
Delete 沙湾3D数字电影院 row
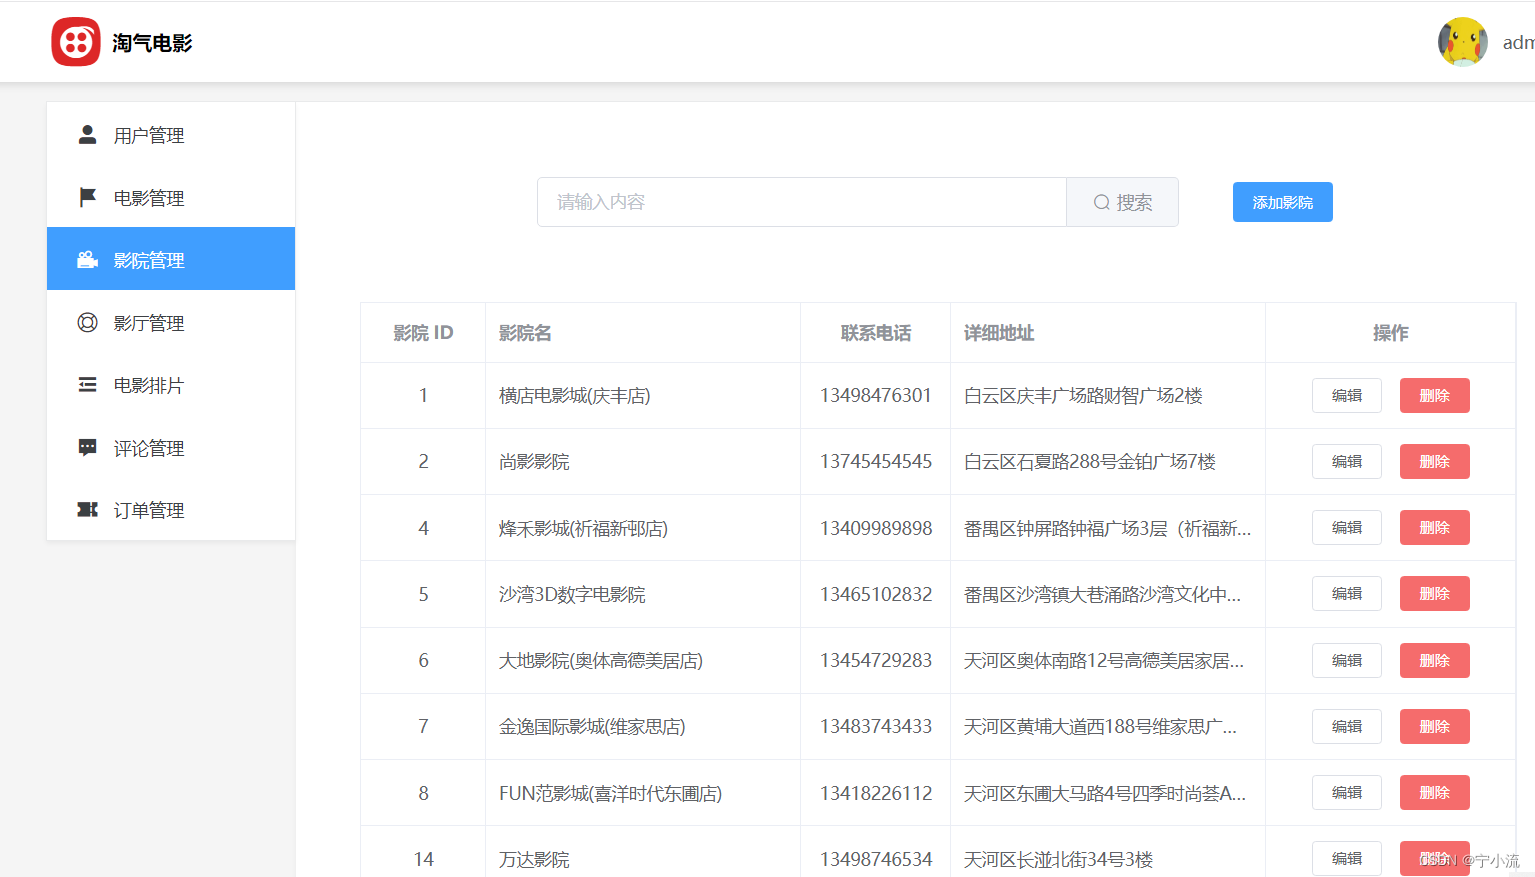pos(1434,593)
